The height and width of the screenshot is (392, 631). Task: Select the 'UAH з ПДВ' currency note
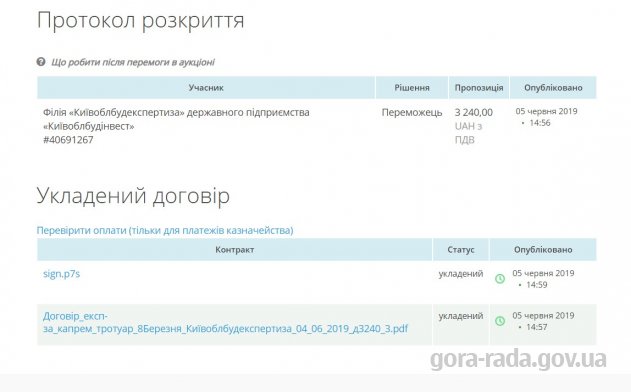click(468, 133)
